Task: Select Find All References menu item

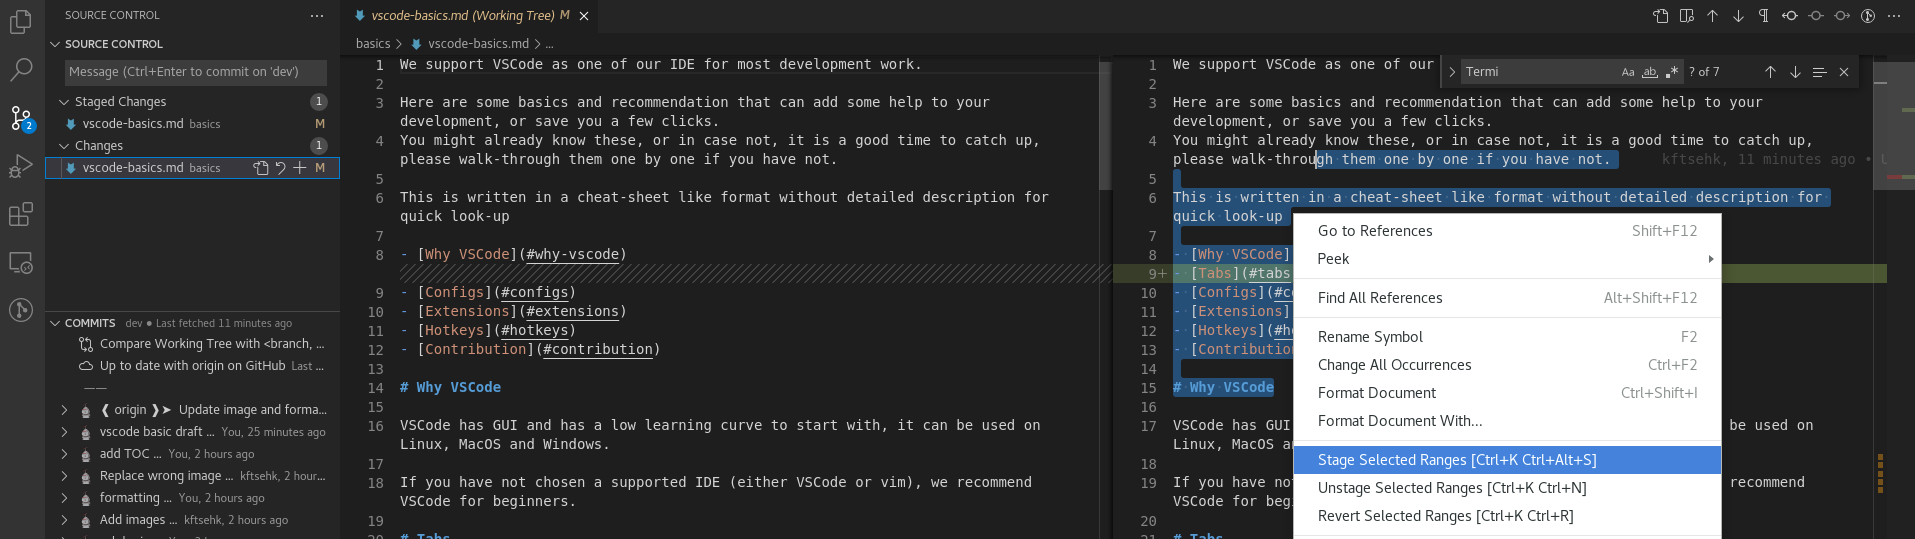Action: tap(1507, 298)
